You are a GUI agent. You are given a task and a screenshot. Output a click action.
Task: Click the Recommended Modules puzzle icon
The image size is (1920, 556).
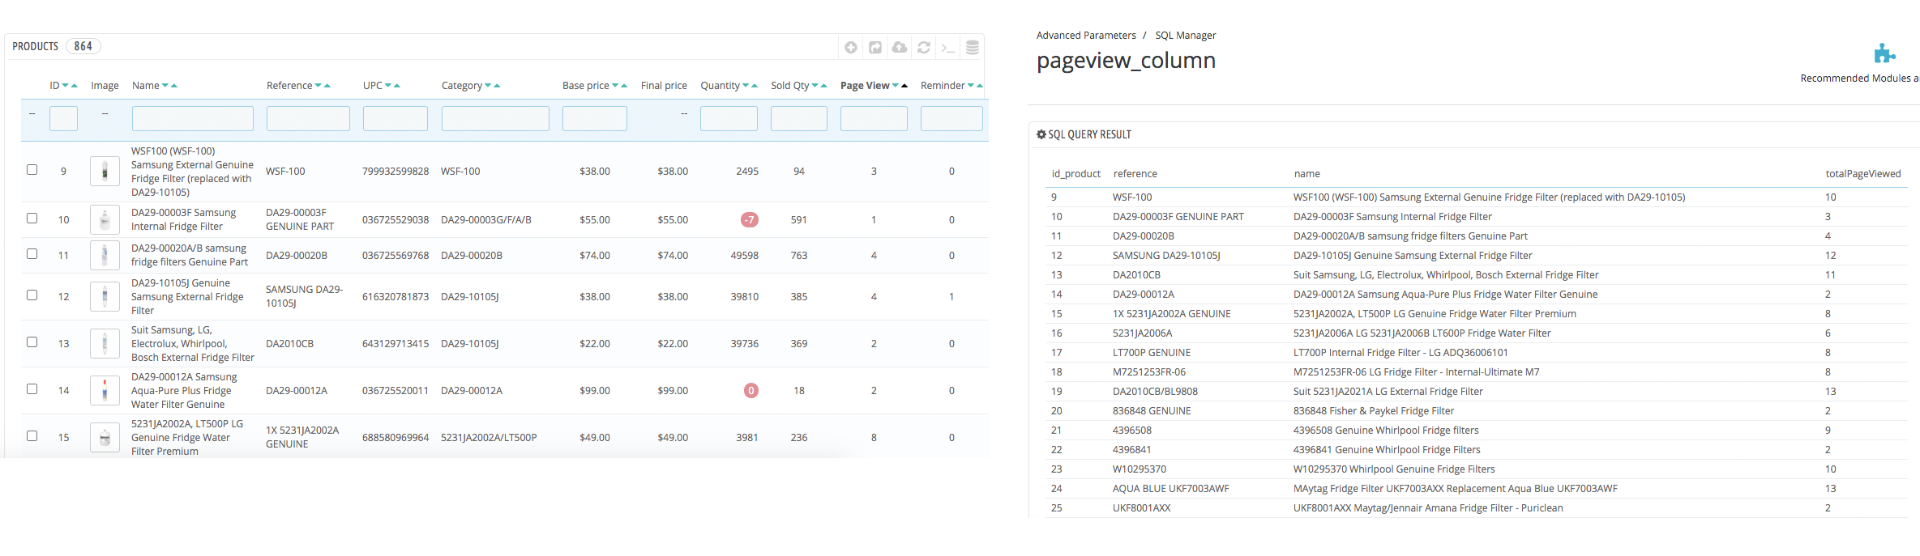(x=1884, y=53)
